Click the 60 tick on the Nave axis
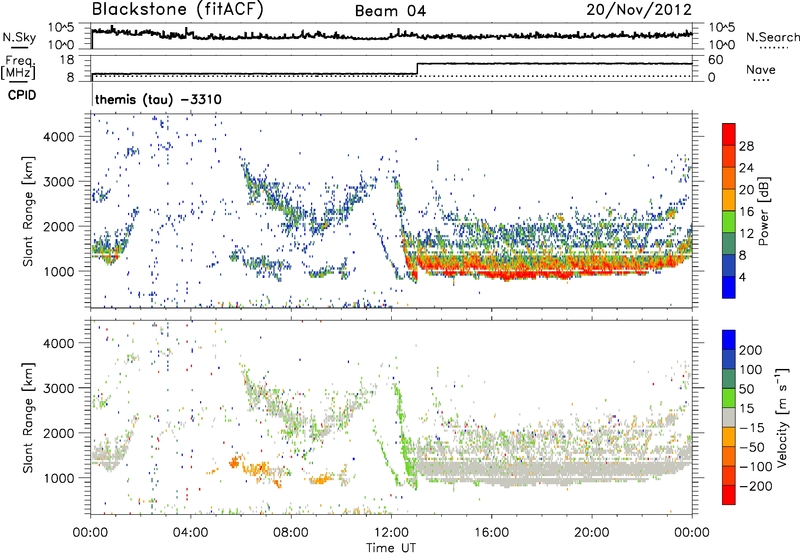Image resolution: width=800 pixels, height=554 pixels. pyautogui.click(x=715, y=60)
